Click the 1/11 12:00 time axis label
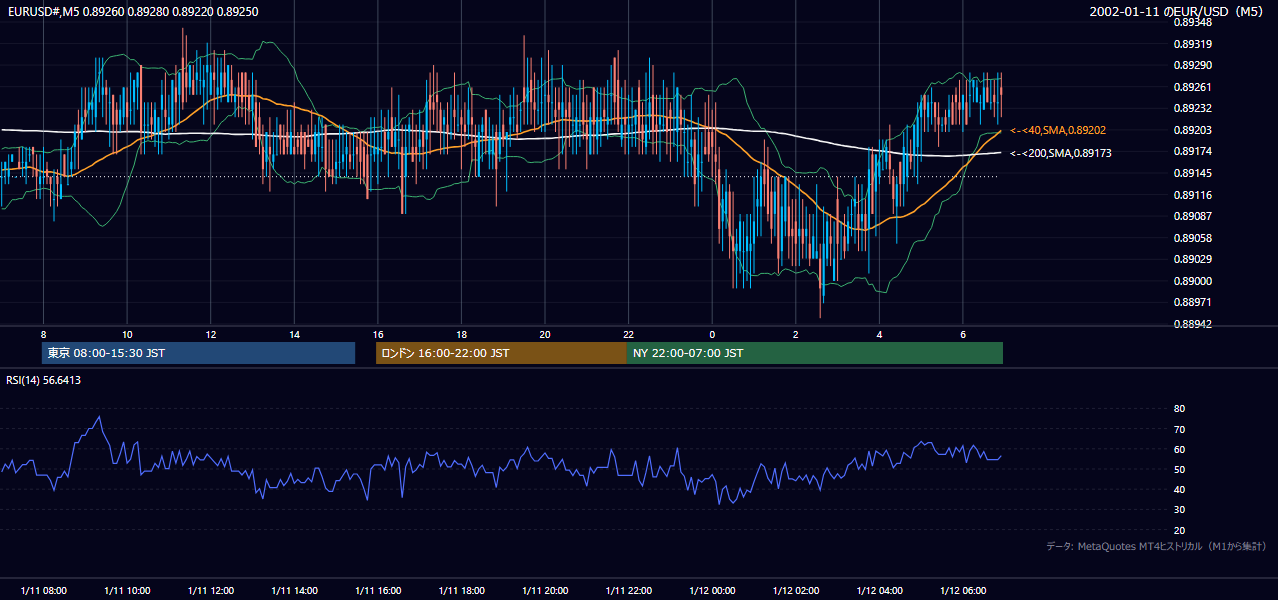1278x600 pixels. click(x=210, y=591)
